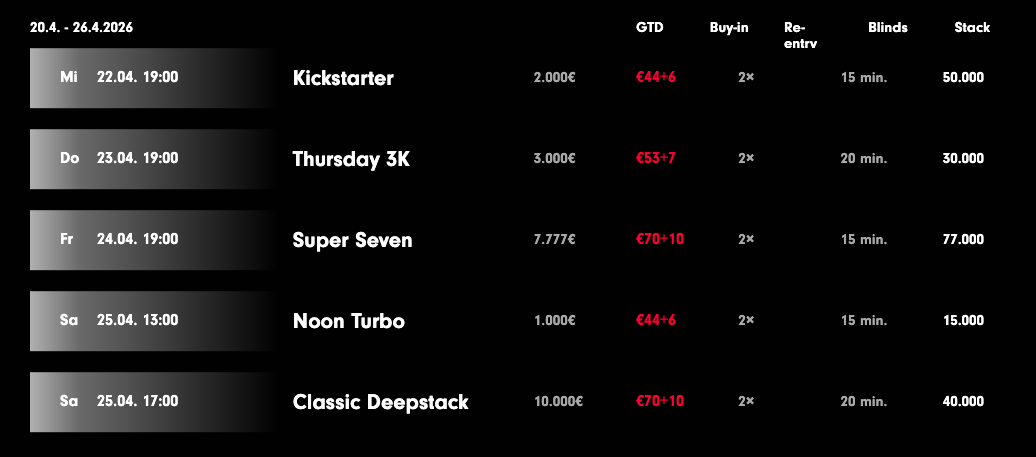
Task: Select the Sa 25.04. 13:00 date tile
Action: click(150, 321)
